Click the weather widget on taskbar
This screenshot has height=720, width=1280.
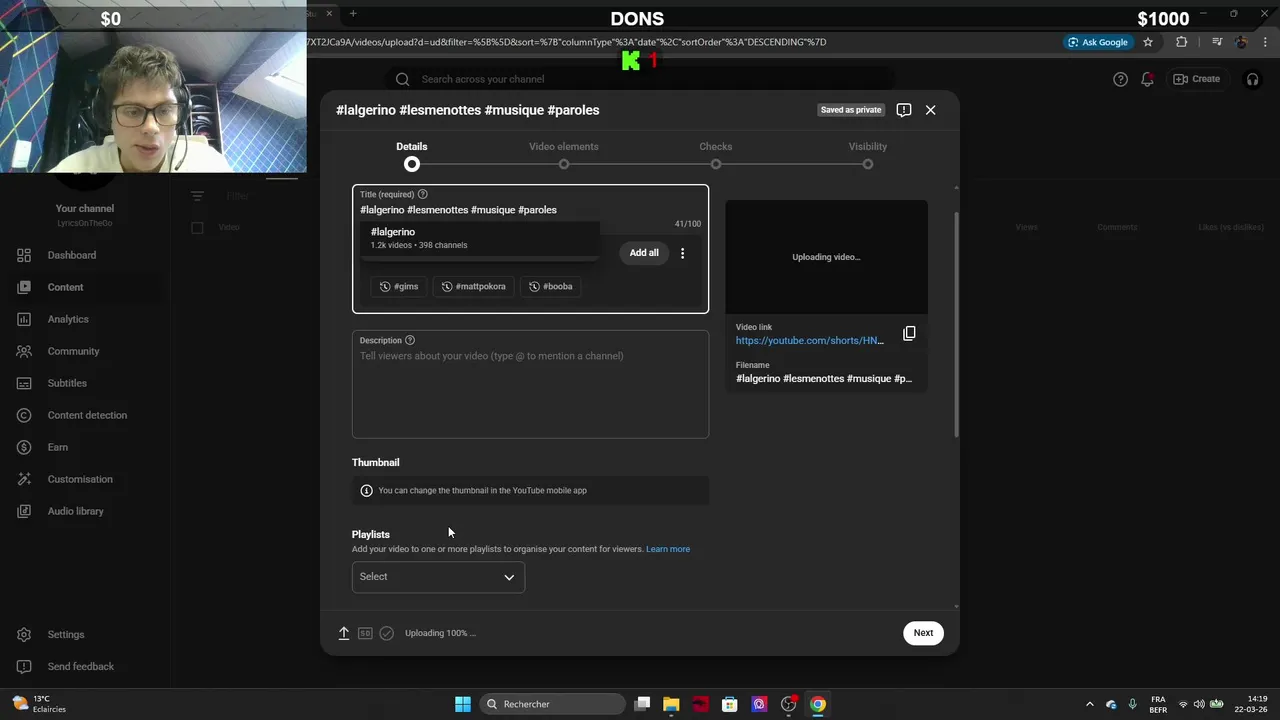point(38,704)
